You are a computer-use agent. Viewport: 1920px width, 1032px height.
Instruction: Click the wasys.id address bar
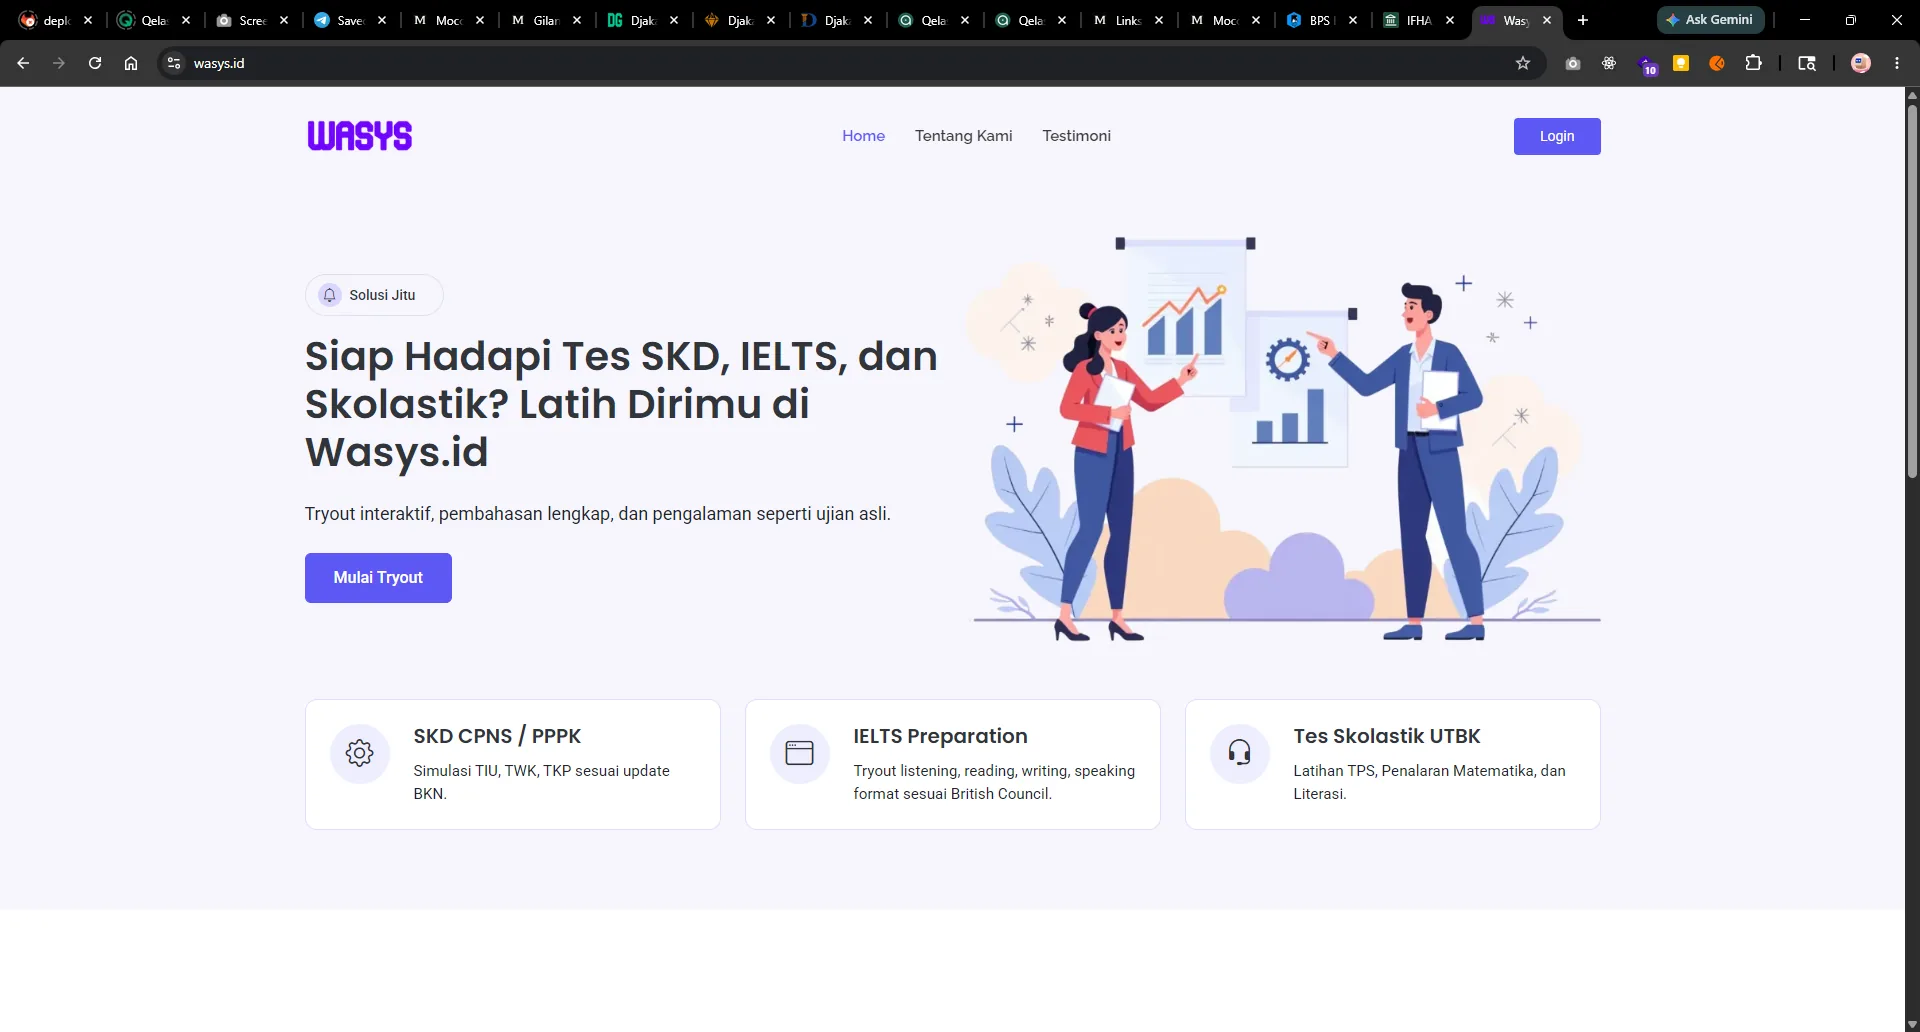[x=850, y=63]
